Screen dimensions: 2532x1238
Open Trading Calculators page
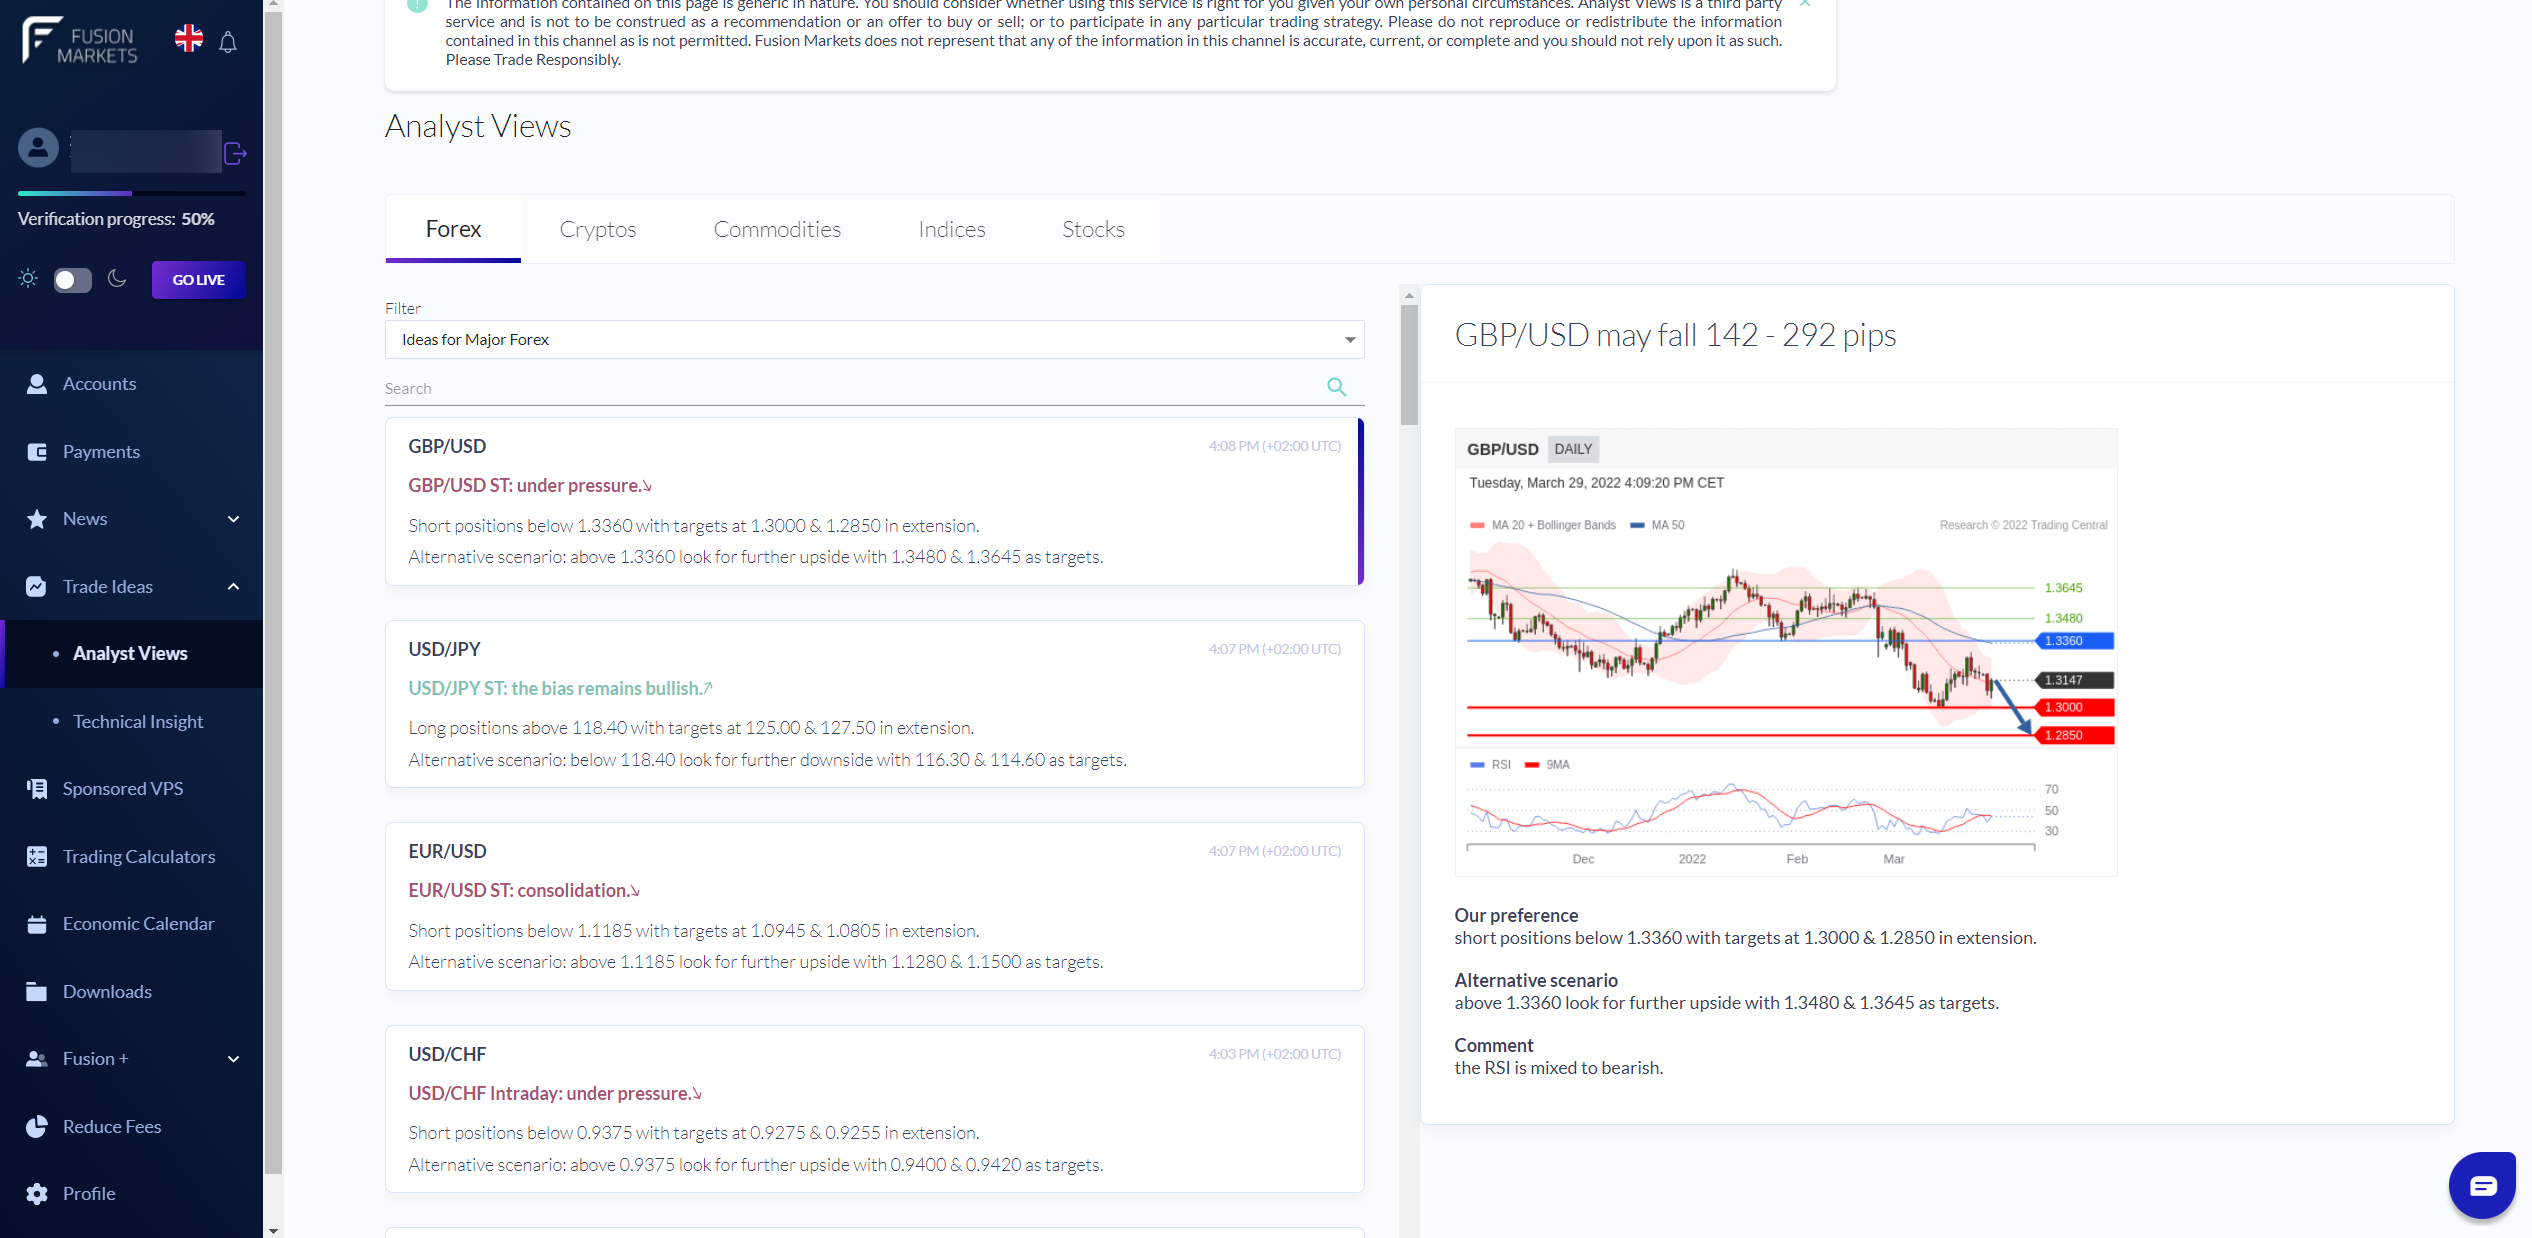(x=132, y=857)
